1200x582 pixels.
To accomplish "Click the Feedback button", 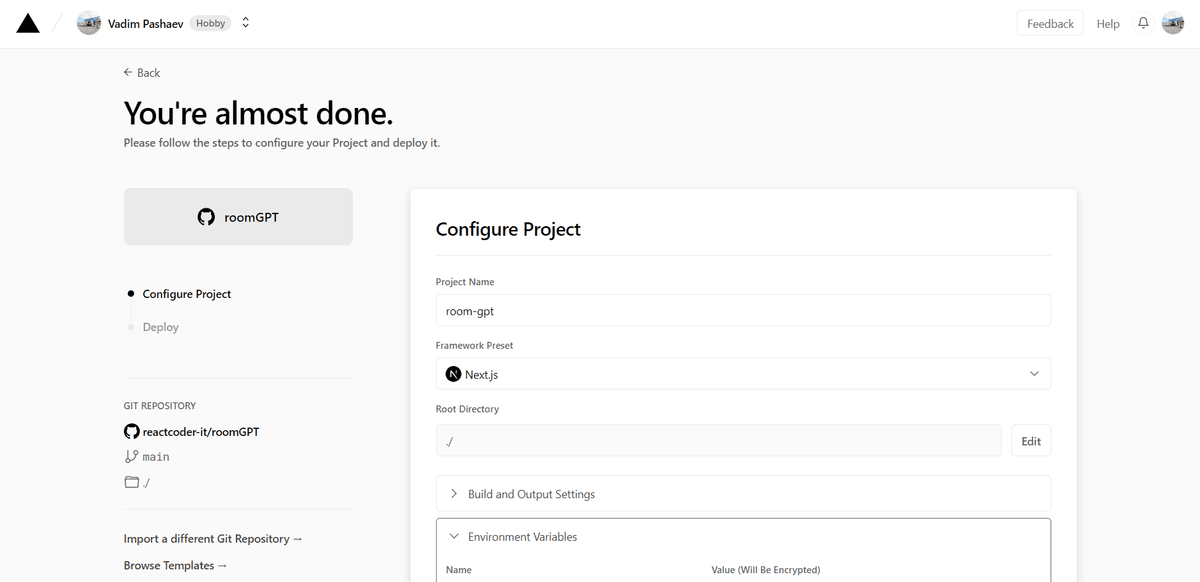I will click(1049, 24).
